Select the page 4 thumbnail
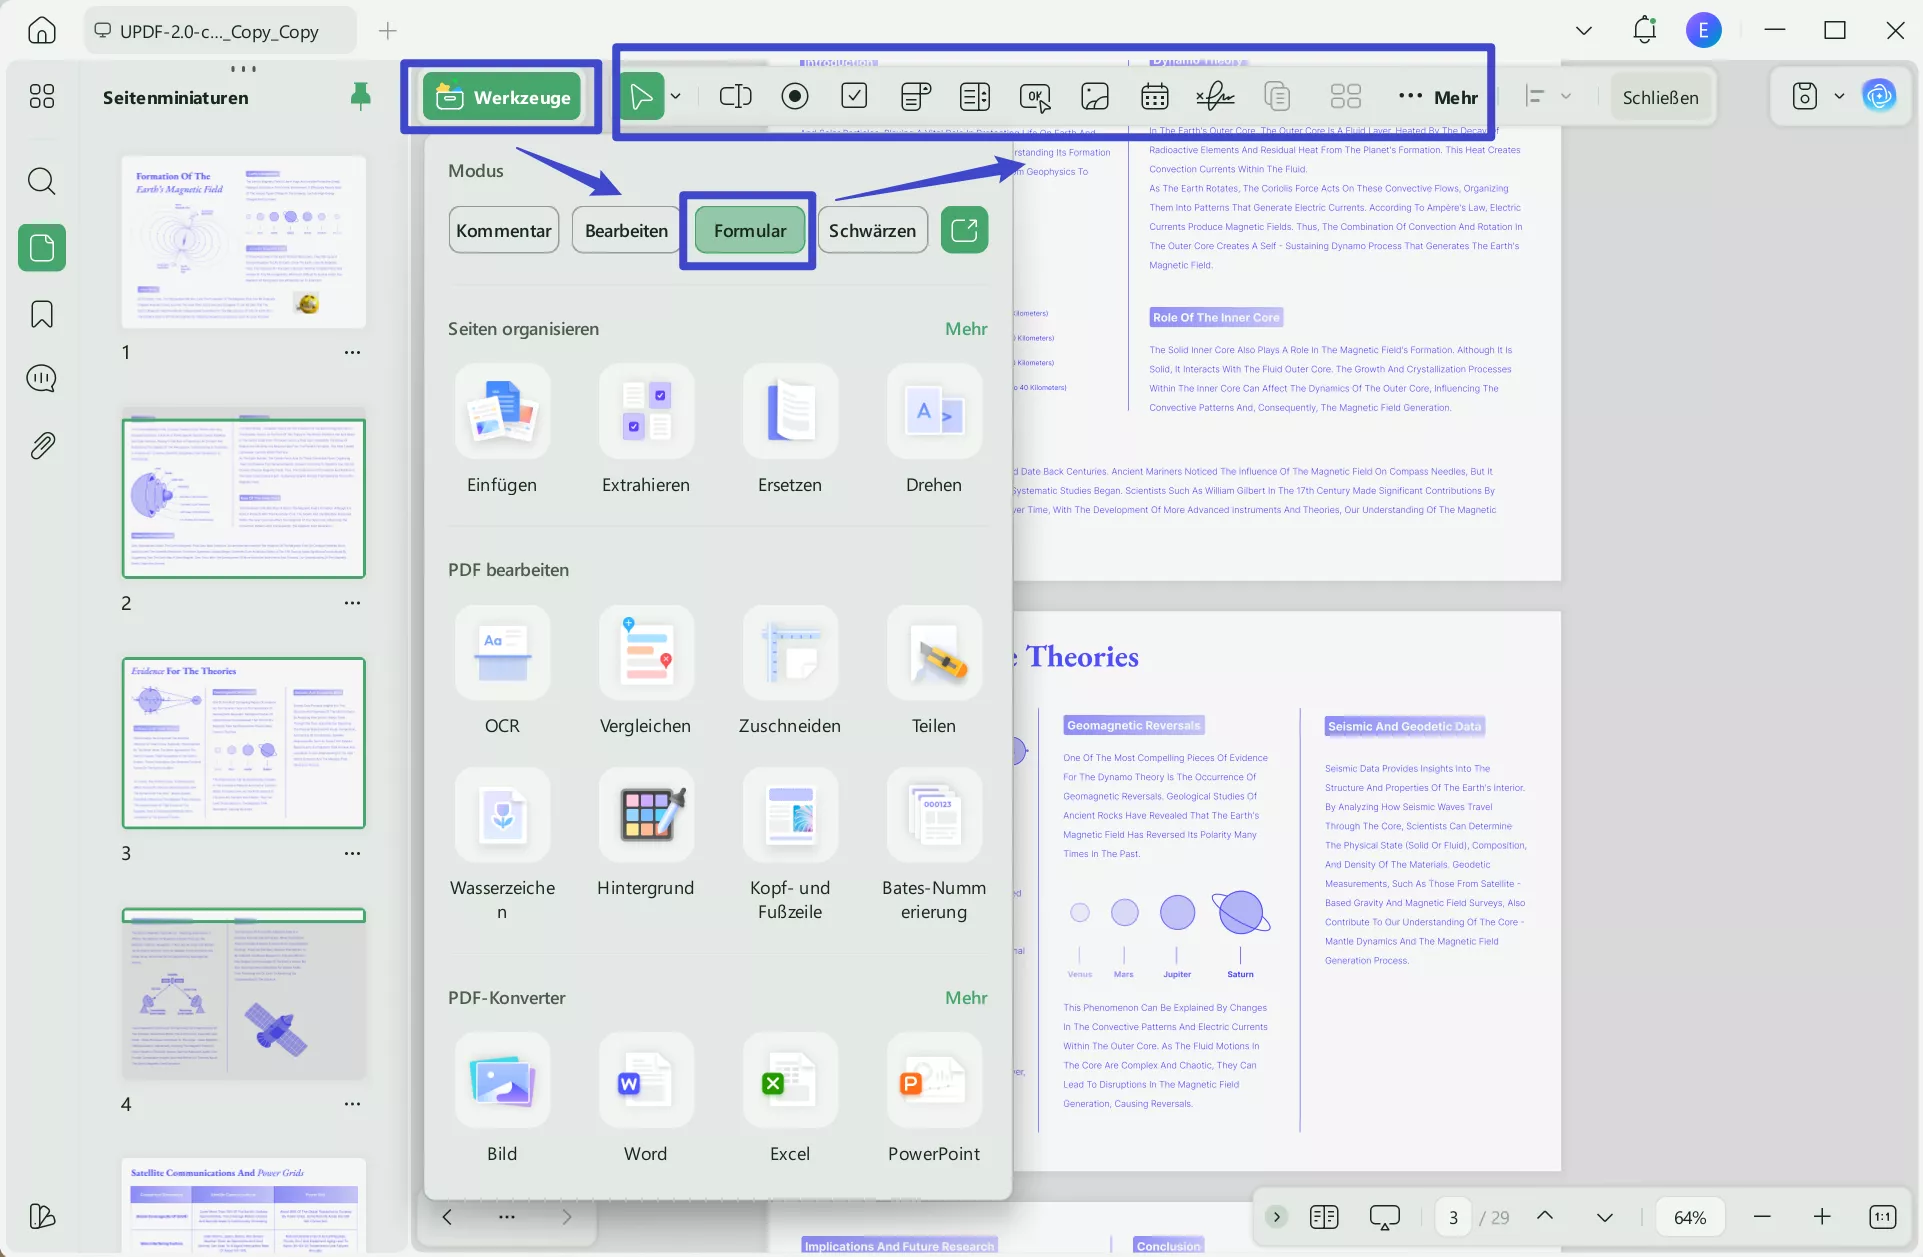The image size is (1923, 1257). tap(243, 994)
